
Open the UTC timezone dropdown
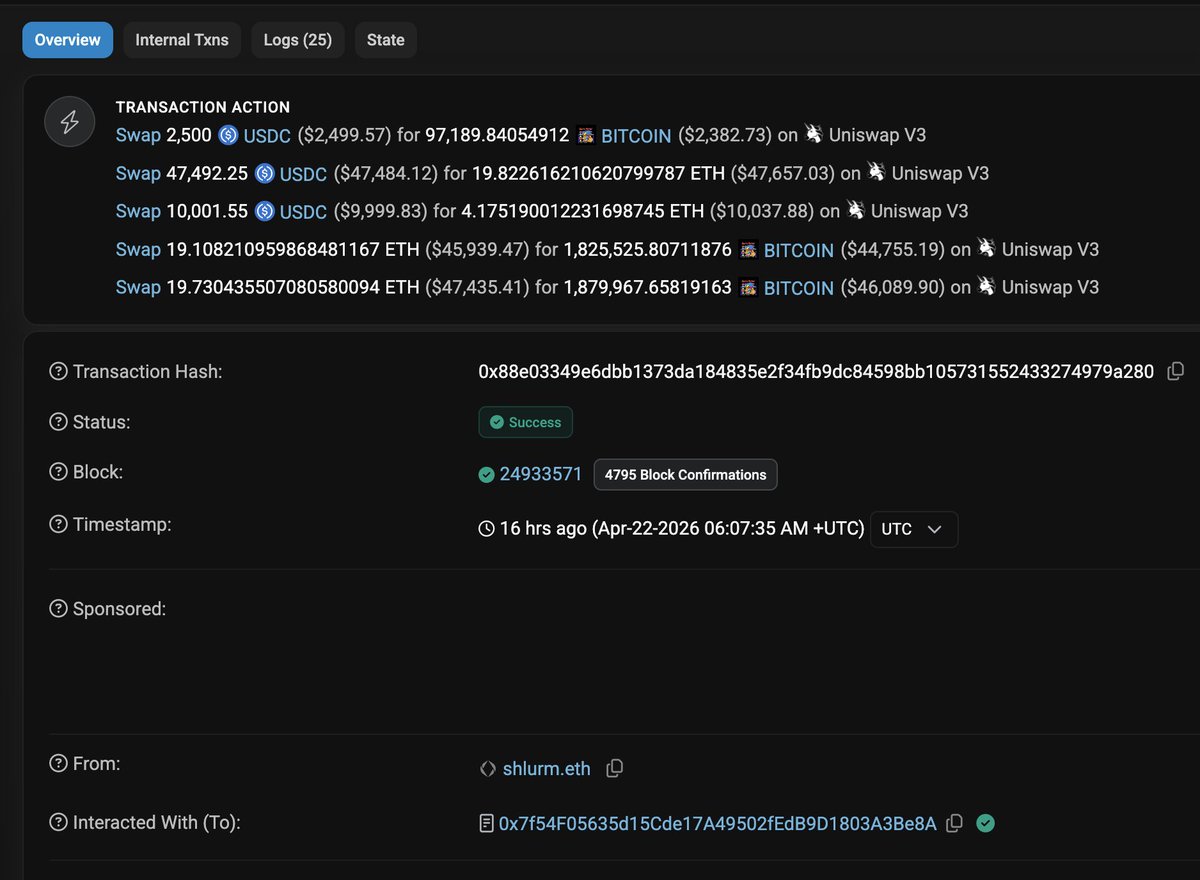pyautogui.click(x=914, y=529)
